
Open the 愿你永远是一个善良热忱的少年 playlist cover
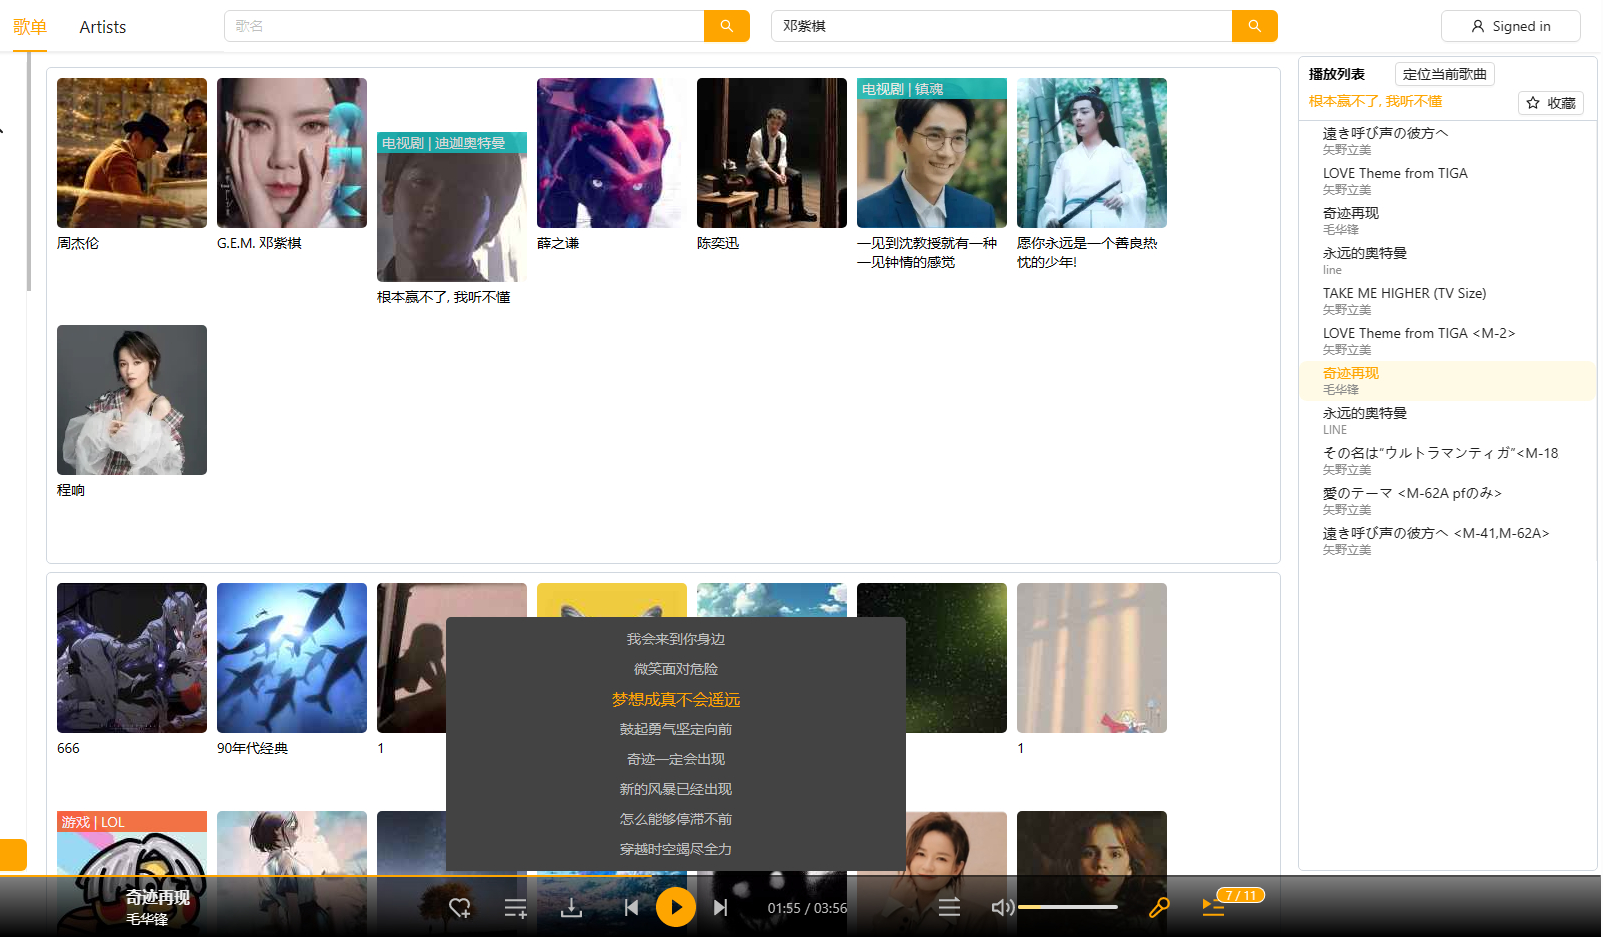coord(1092,153)
